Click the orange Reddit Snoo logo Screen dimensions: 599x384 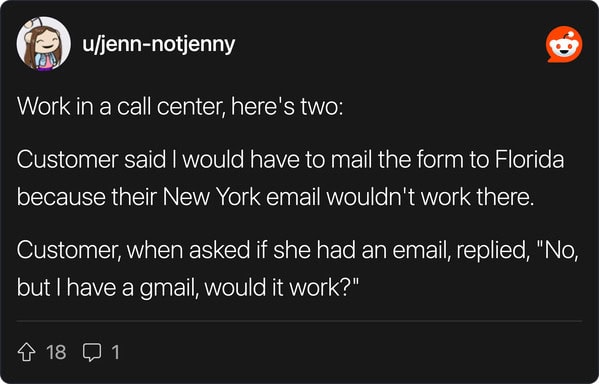564,44
